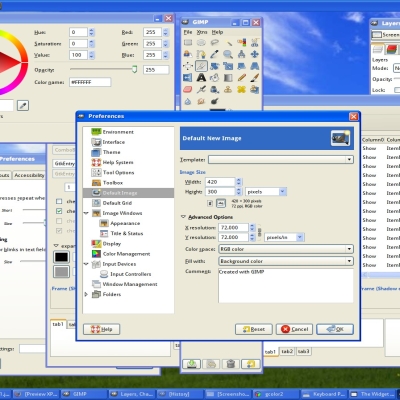The width and height of the screenshot is (400, 400).
Task: Click the Help button in Preferences
Action: tap(101, 329)
